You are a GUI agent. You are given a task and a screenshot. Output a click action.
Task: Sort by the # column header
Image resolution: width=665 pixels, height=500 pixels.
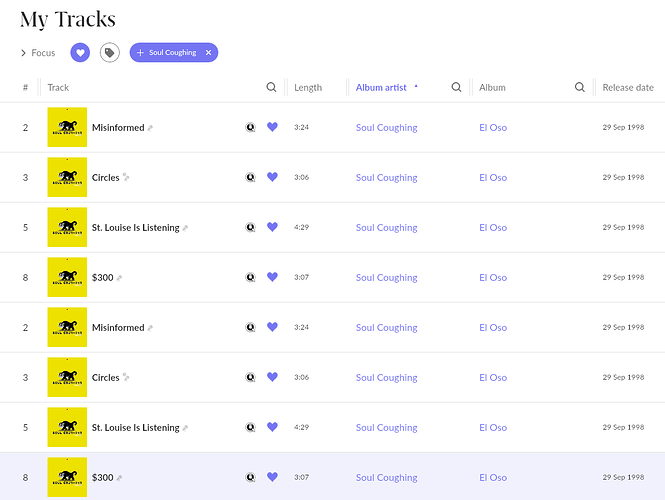click(25, 87)
